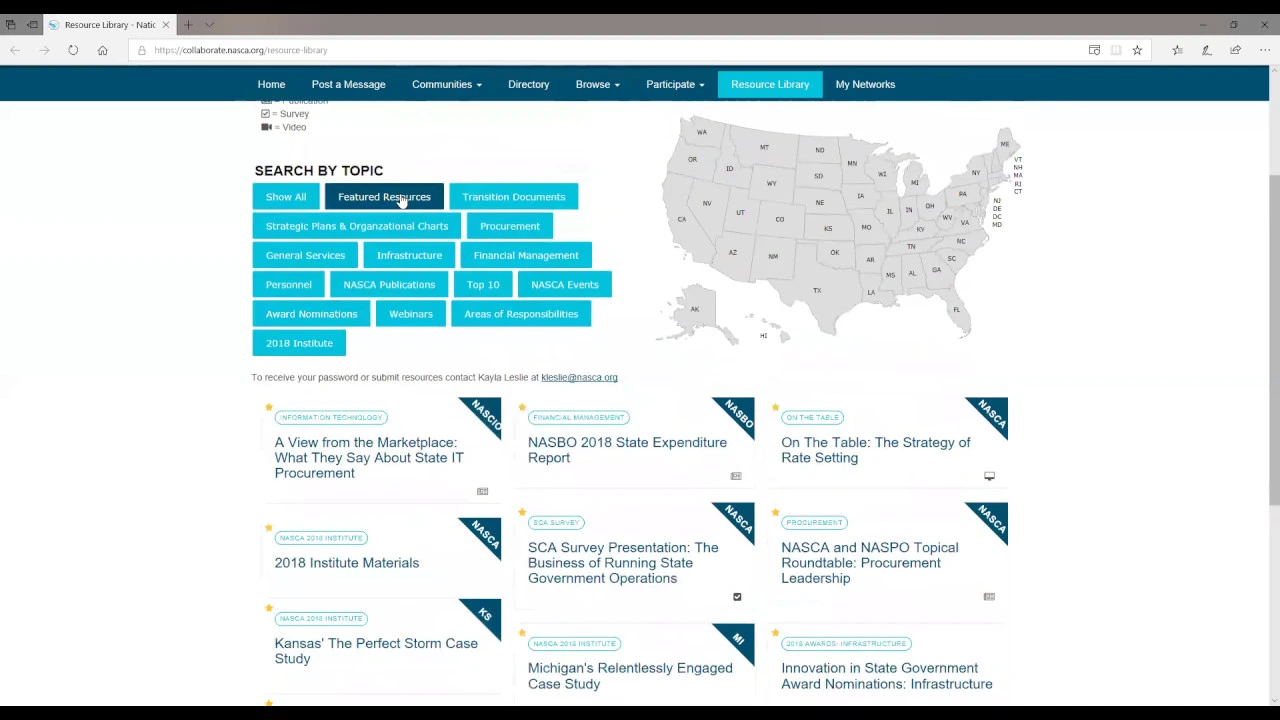Click the star on NASBO Expenditure Report card
Image resolution: width=1280 pixels, height=720 pixels.
point(522,407)
